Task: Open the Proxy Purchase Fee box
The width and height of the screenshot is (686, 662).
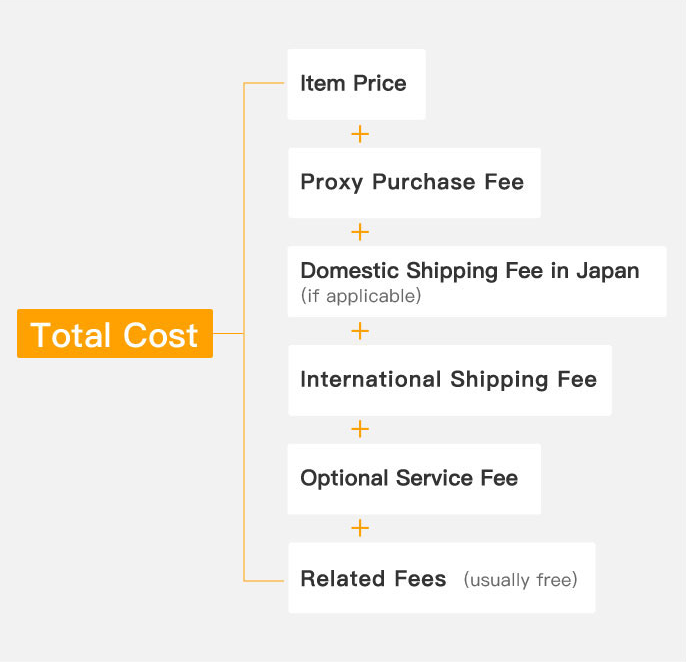Action: click(414, 183)
